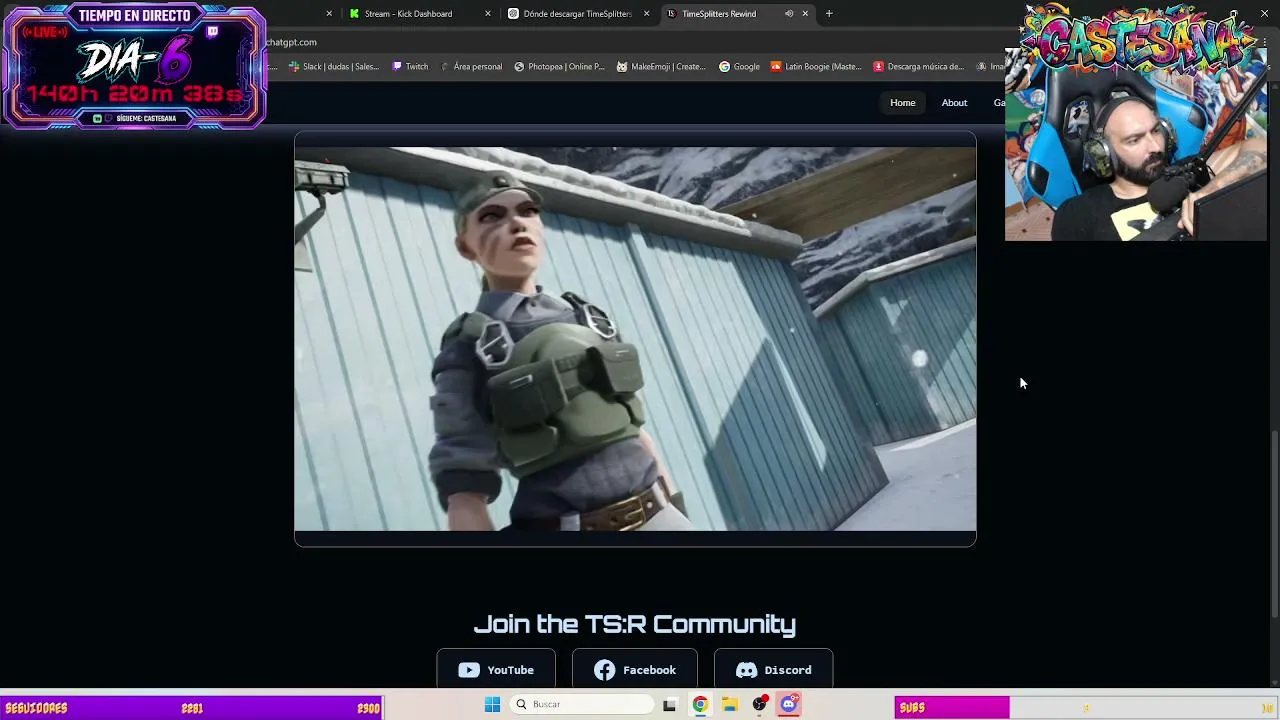
Task: Close the TimeSplitters Rewind tab
Action: coord(805,14)
